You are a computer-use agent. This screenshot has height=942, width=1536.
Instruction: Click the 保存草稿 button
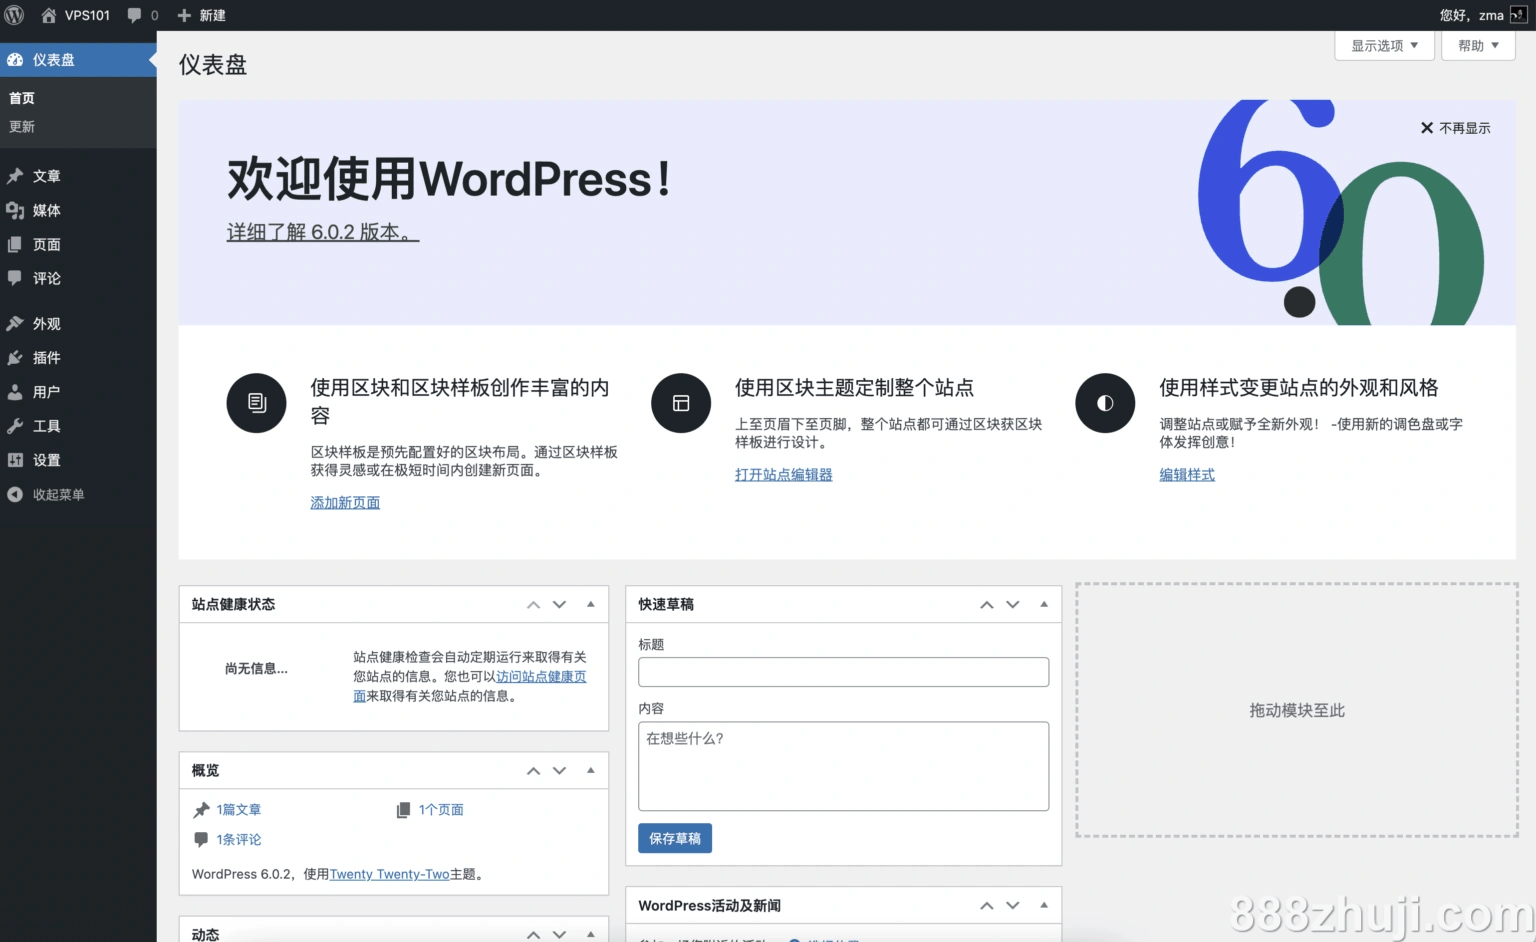tap(675, 838)
